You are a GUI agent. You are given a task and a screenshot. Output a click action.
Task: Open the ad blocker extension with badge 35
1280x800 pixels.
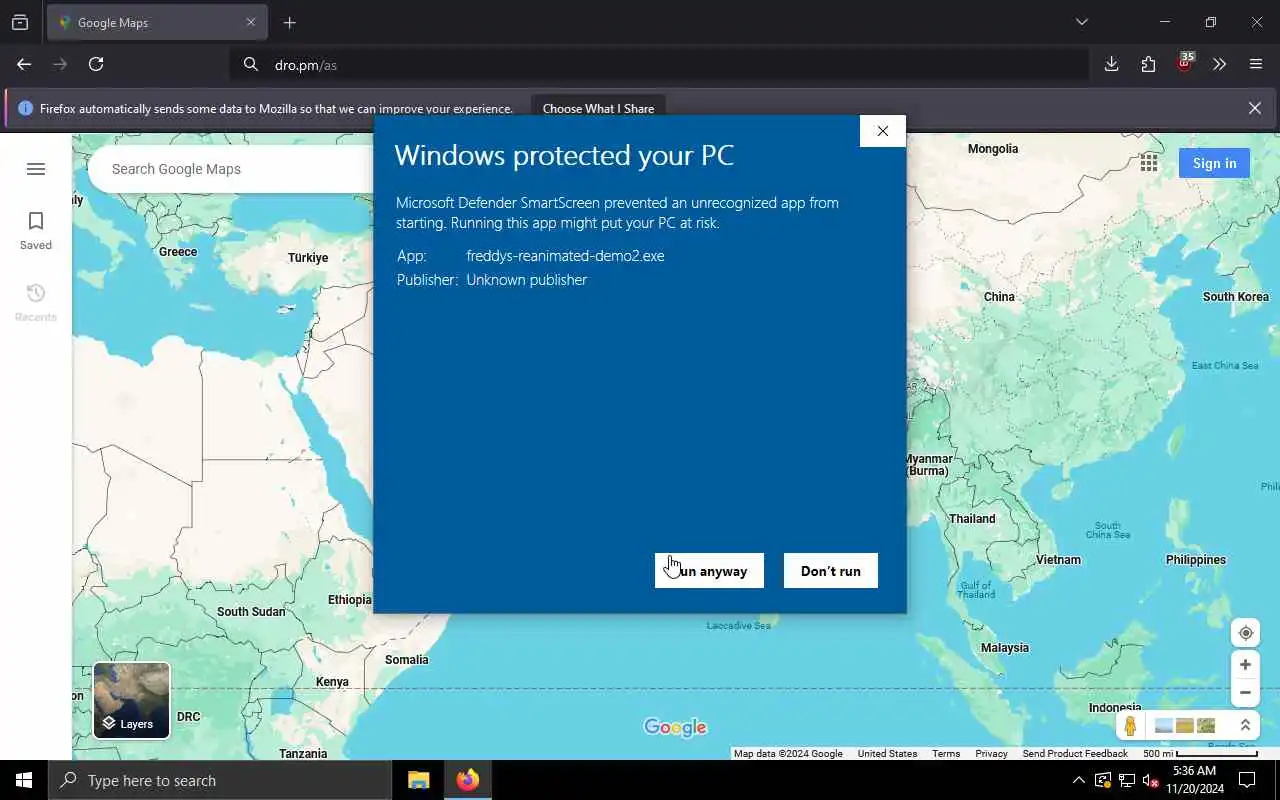tap(1184, 64)
